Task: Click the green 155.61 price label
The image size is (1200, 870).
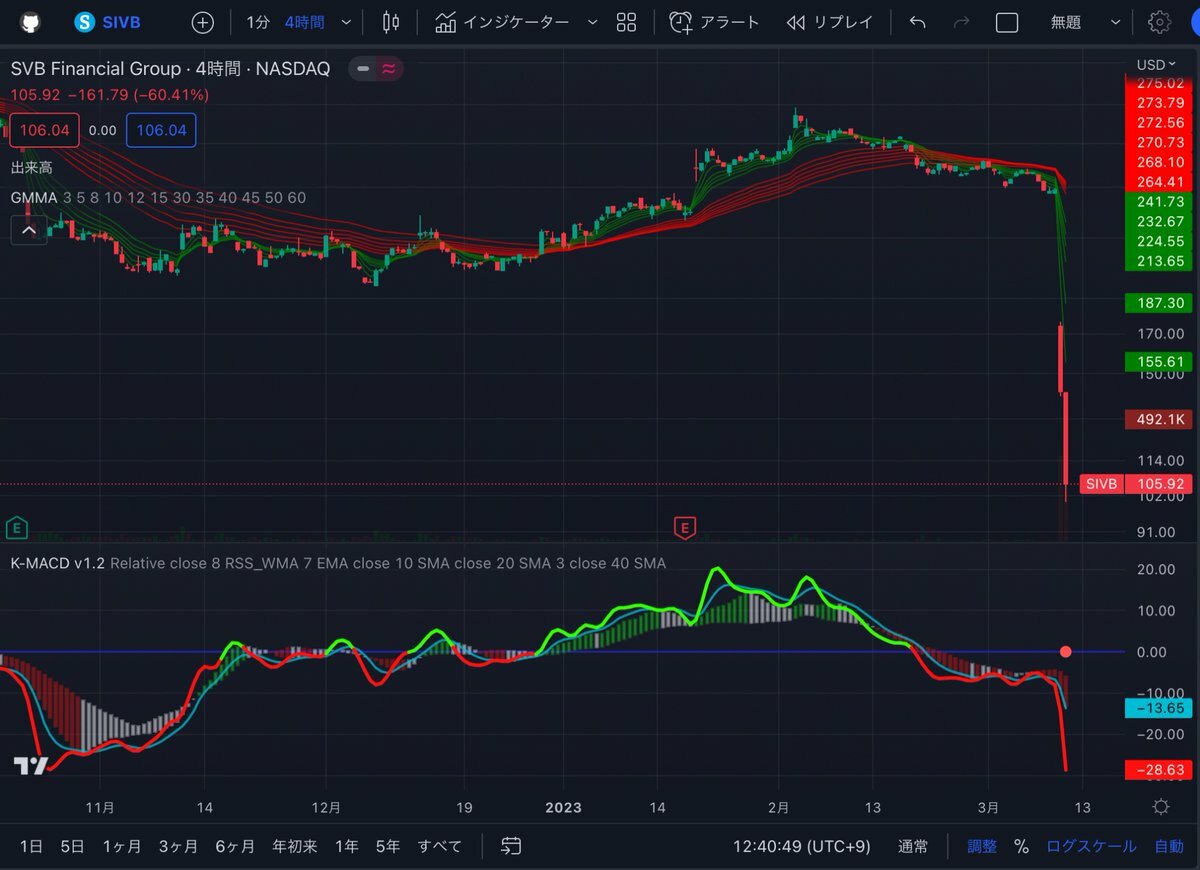Action: pos(1158,362)
